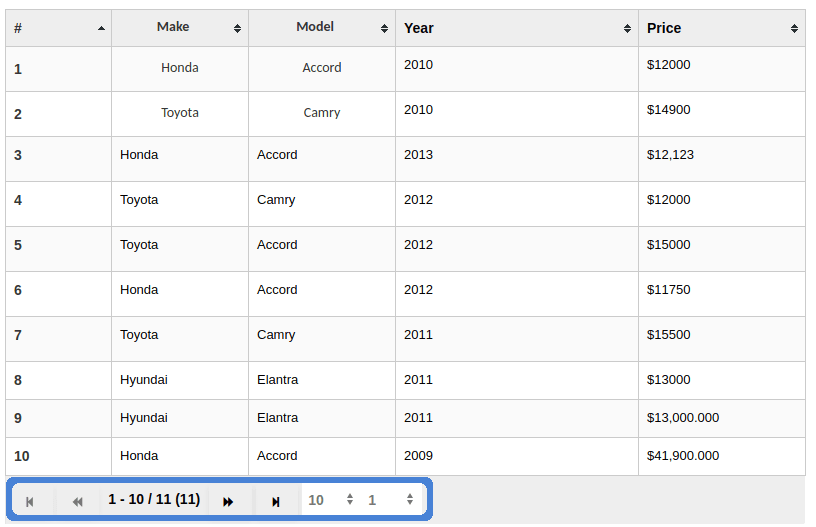Select row number 3 cell
The image size is (816, 527).
click(x=58, y=159)
